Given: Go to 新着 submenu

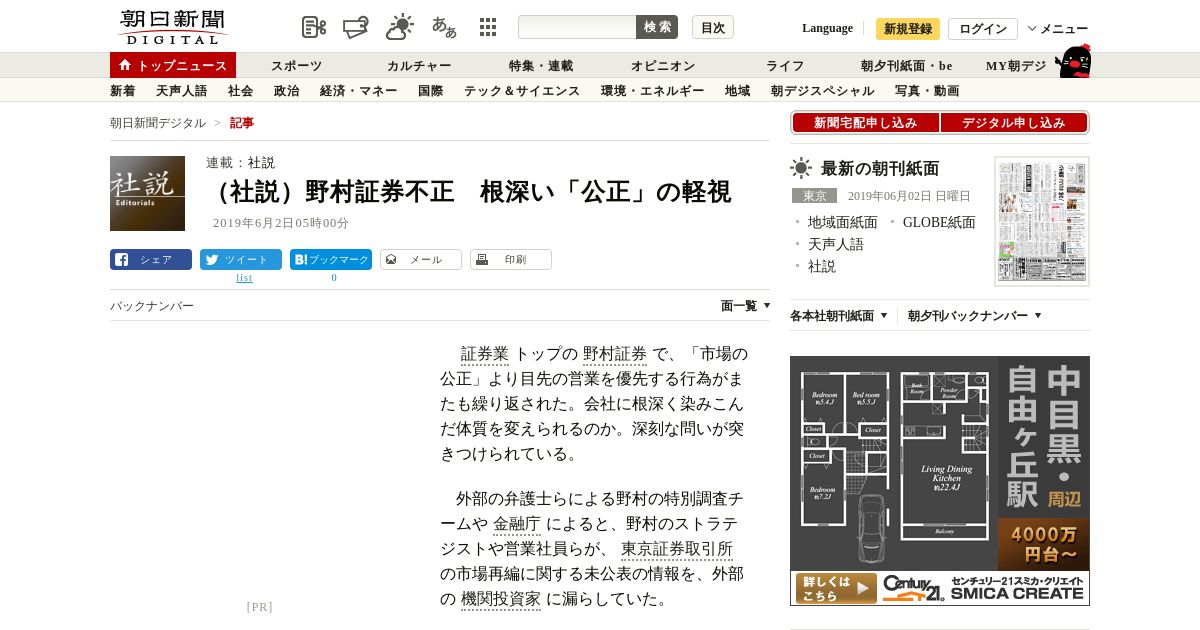Looking at the screenshot, I should (x=122, y=91).
